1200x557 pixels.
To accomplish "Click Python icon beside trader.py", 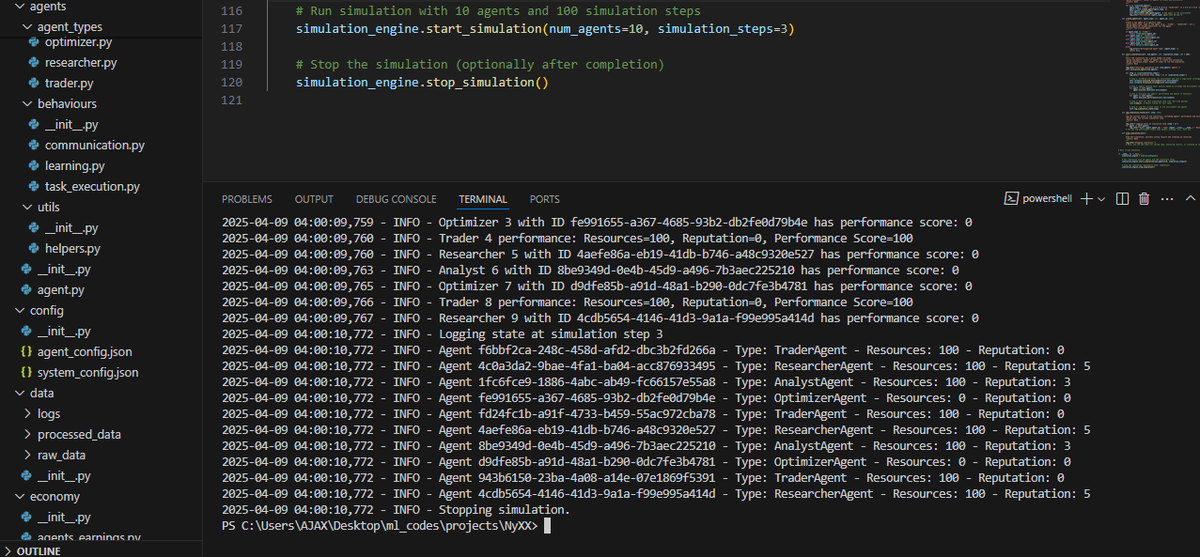I will tap(33, 83).
